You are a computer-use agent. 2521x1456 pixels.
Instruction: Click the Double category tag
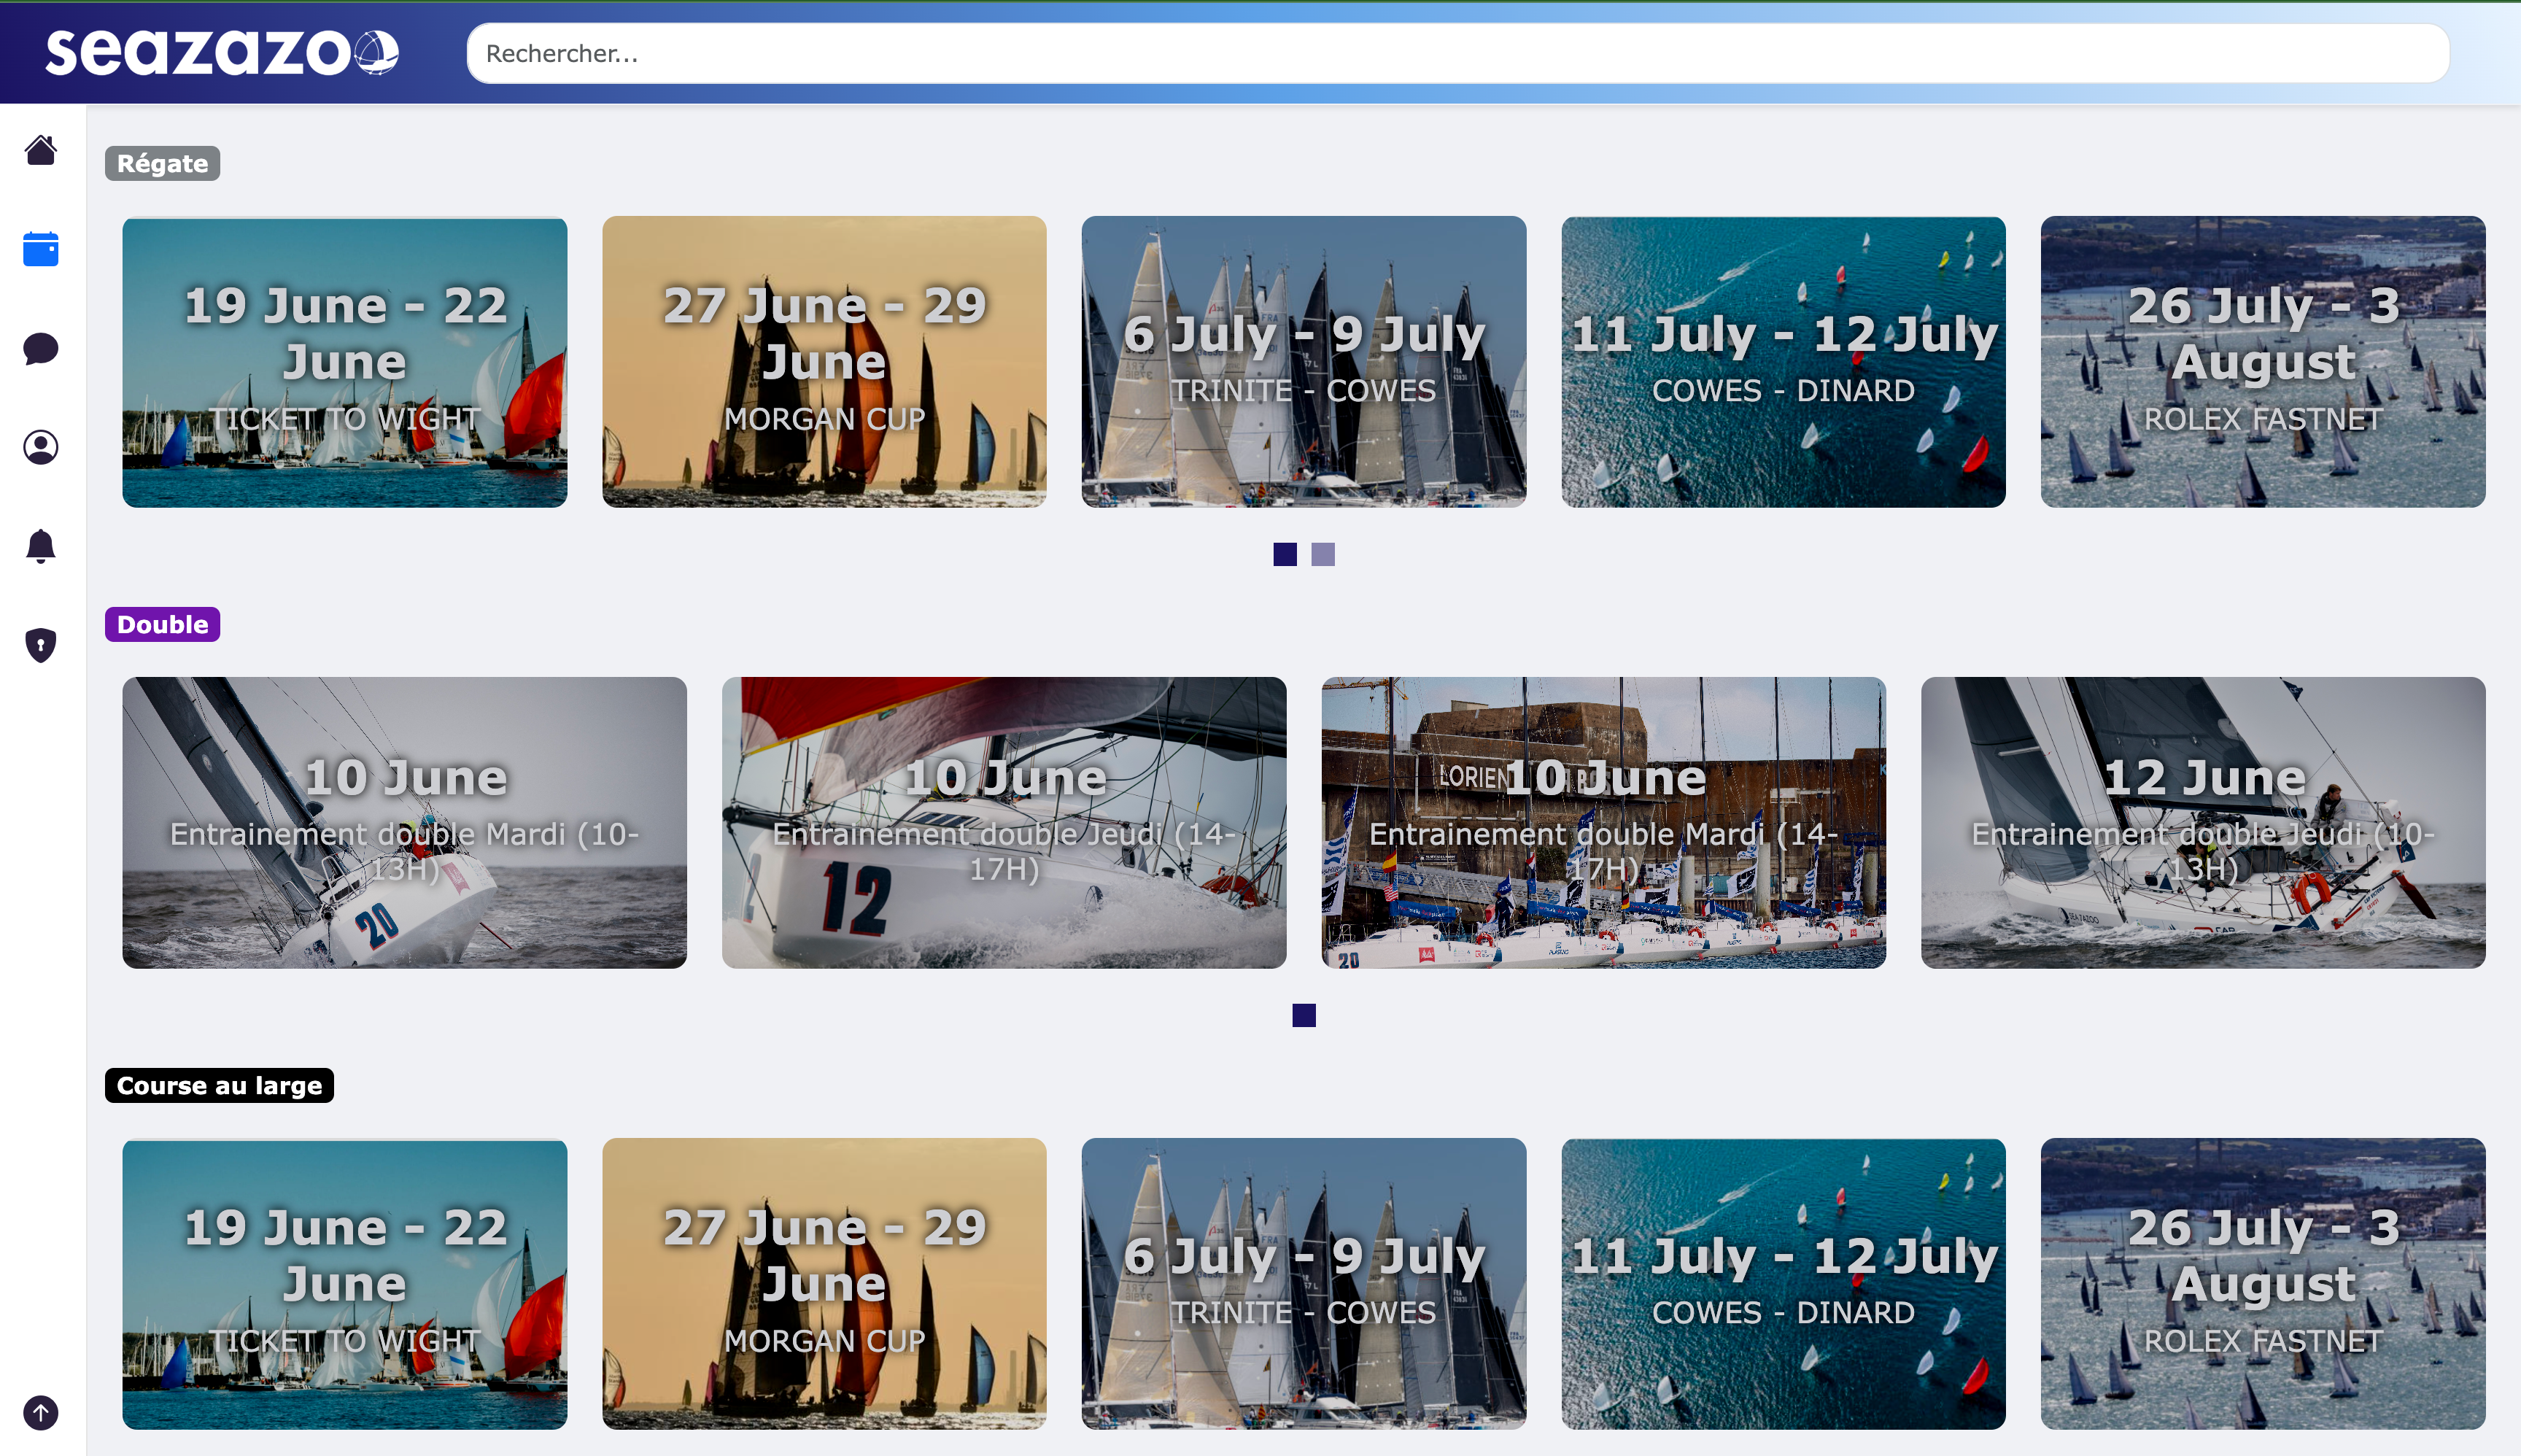162,624
